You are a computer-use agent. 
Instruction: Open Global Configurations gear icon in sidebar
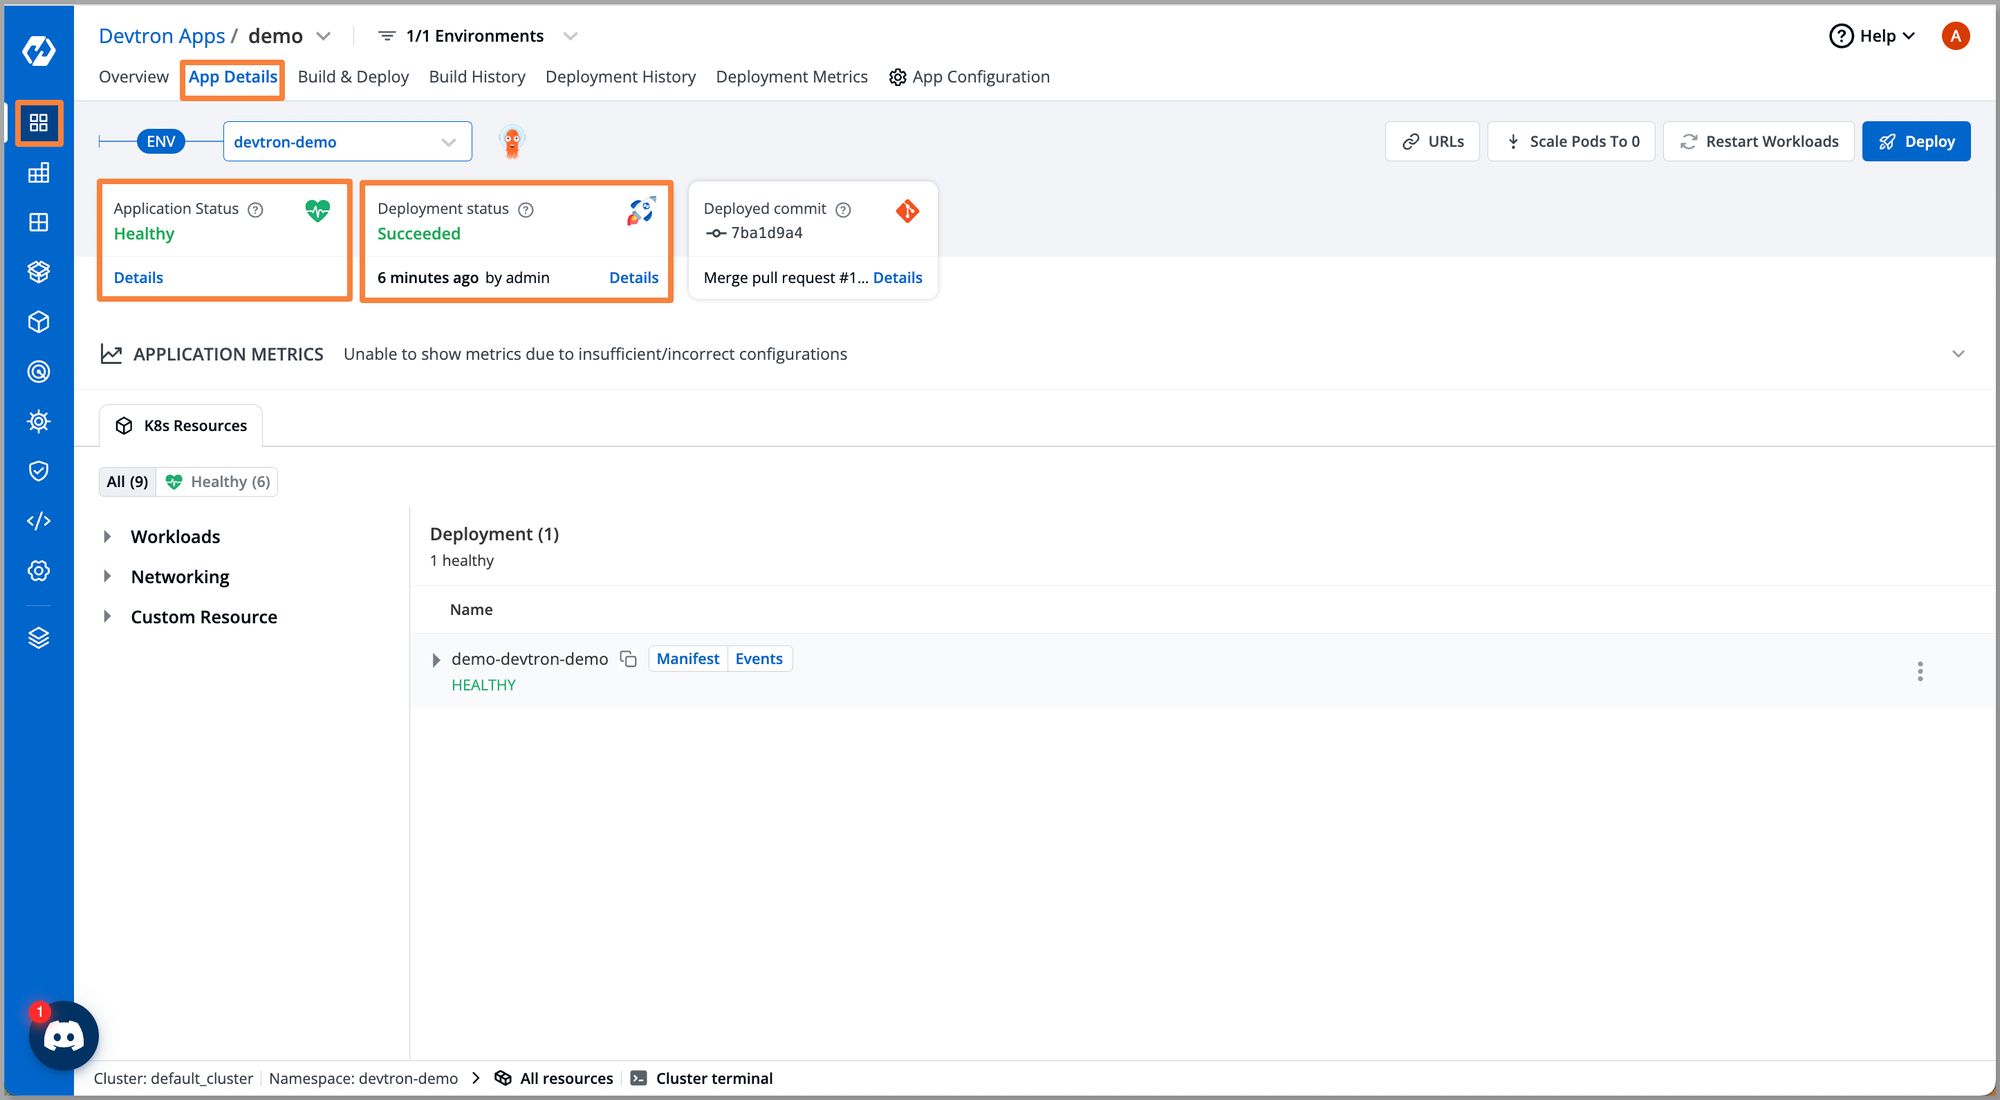(x=39, y=571)
